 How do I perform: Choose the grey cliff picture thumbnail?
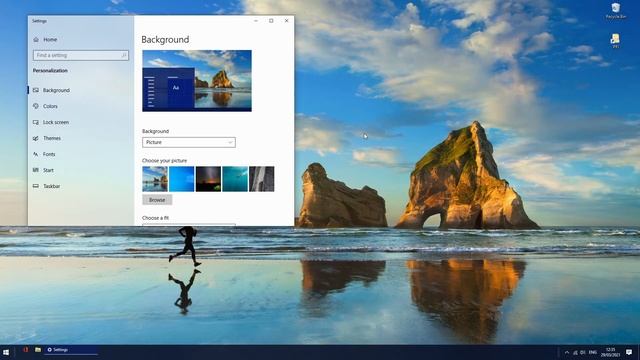(262, 179)
